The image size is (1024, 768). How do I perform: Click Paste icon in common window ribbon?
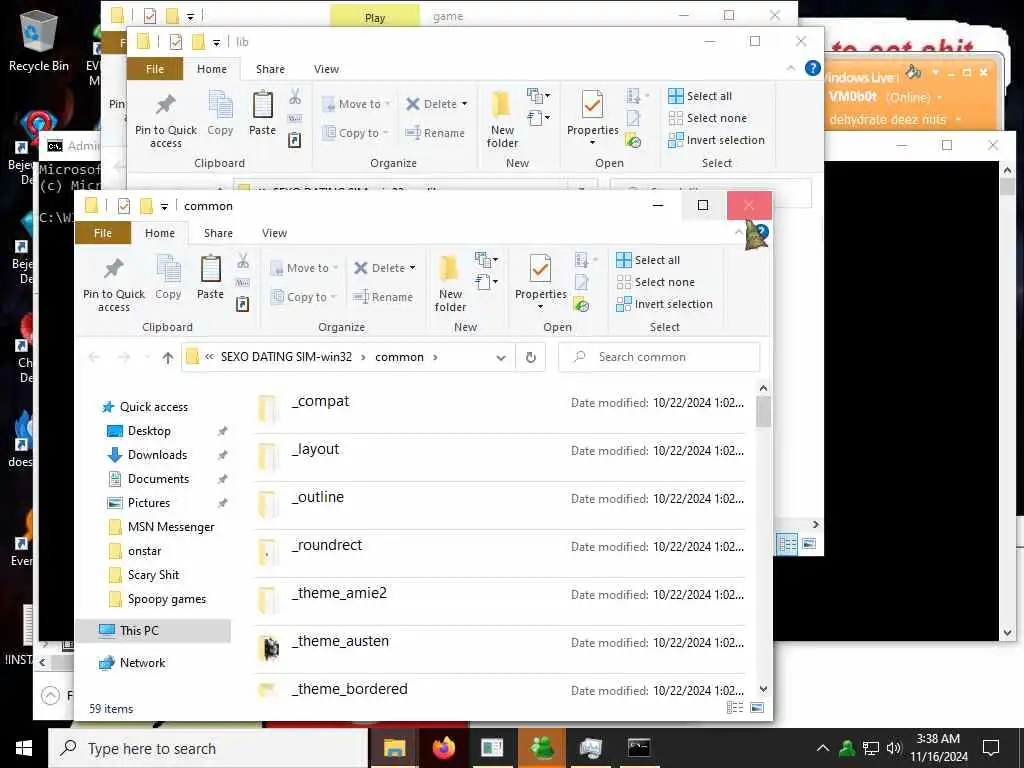[x=210, y=269]
